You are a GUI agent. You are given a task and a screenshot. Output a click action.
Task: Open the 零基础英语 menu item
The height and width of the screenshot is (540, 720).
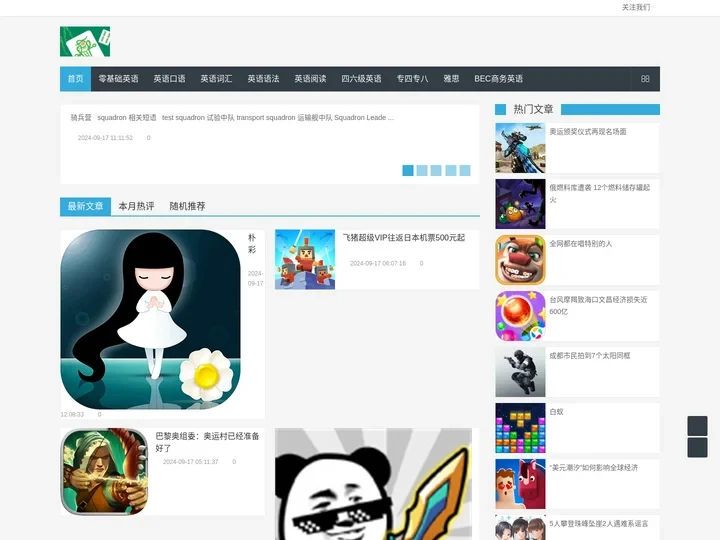118,79
